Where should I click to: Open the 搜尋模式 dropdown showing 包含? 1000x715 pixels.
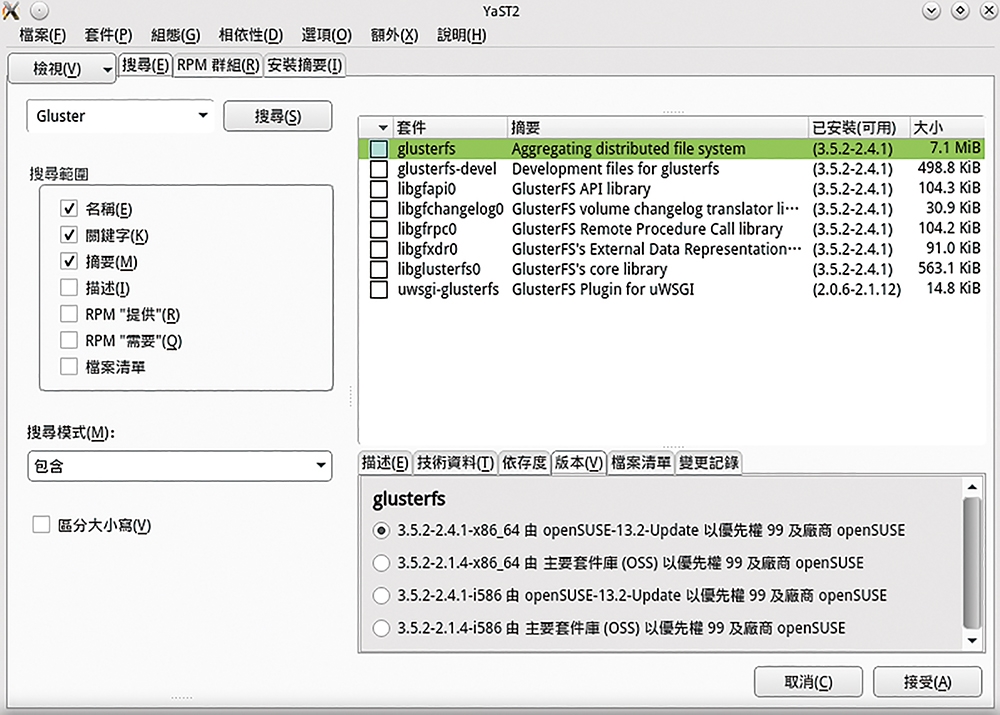pos(180,466)
